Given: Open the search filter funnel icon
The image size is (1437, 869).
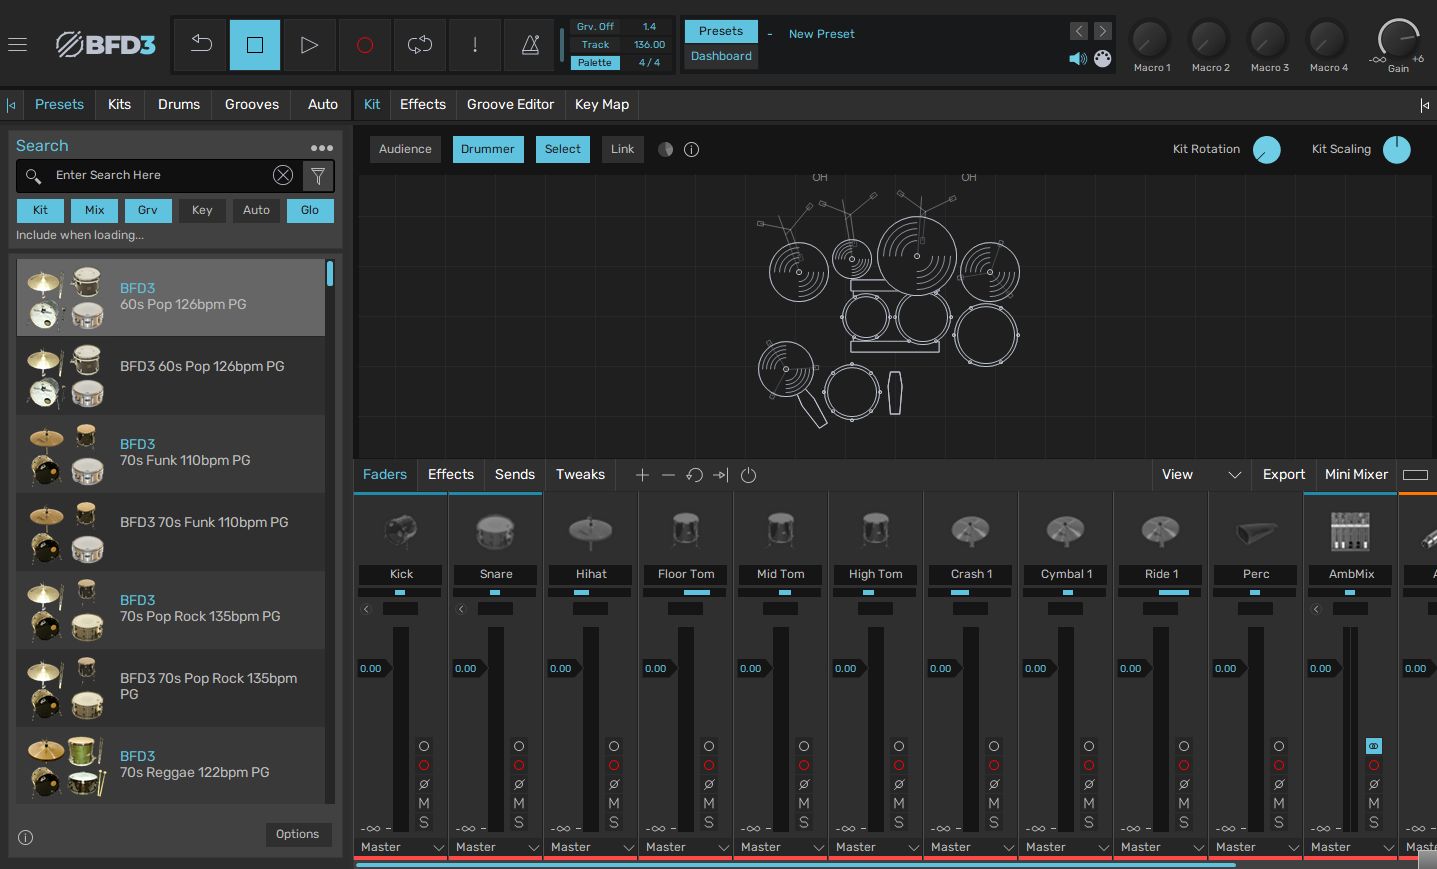Looking at the screenshot, I should (318, 176).
